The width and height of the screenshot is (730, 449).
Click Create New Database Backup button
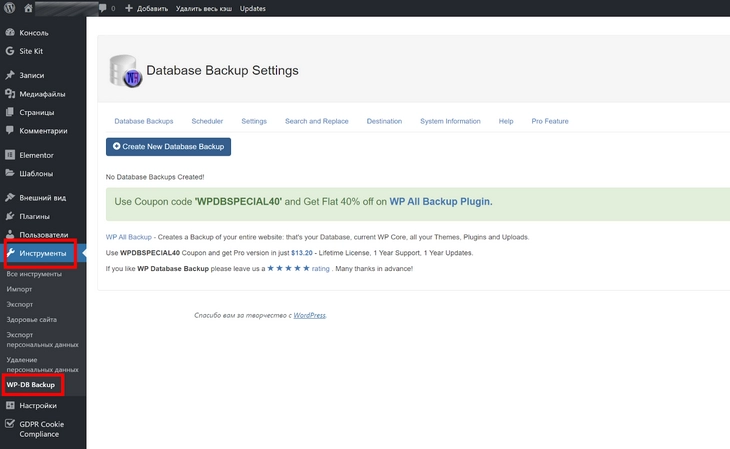tap(168, 147)
